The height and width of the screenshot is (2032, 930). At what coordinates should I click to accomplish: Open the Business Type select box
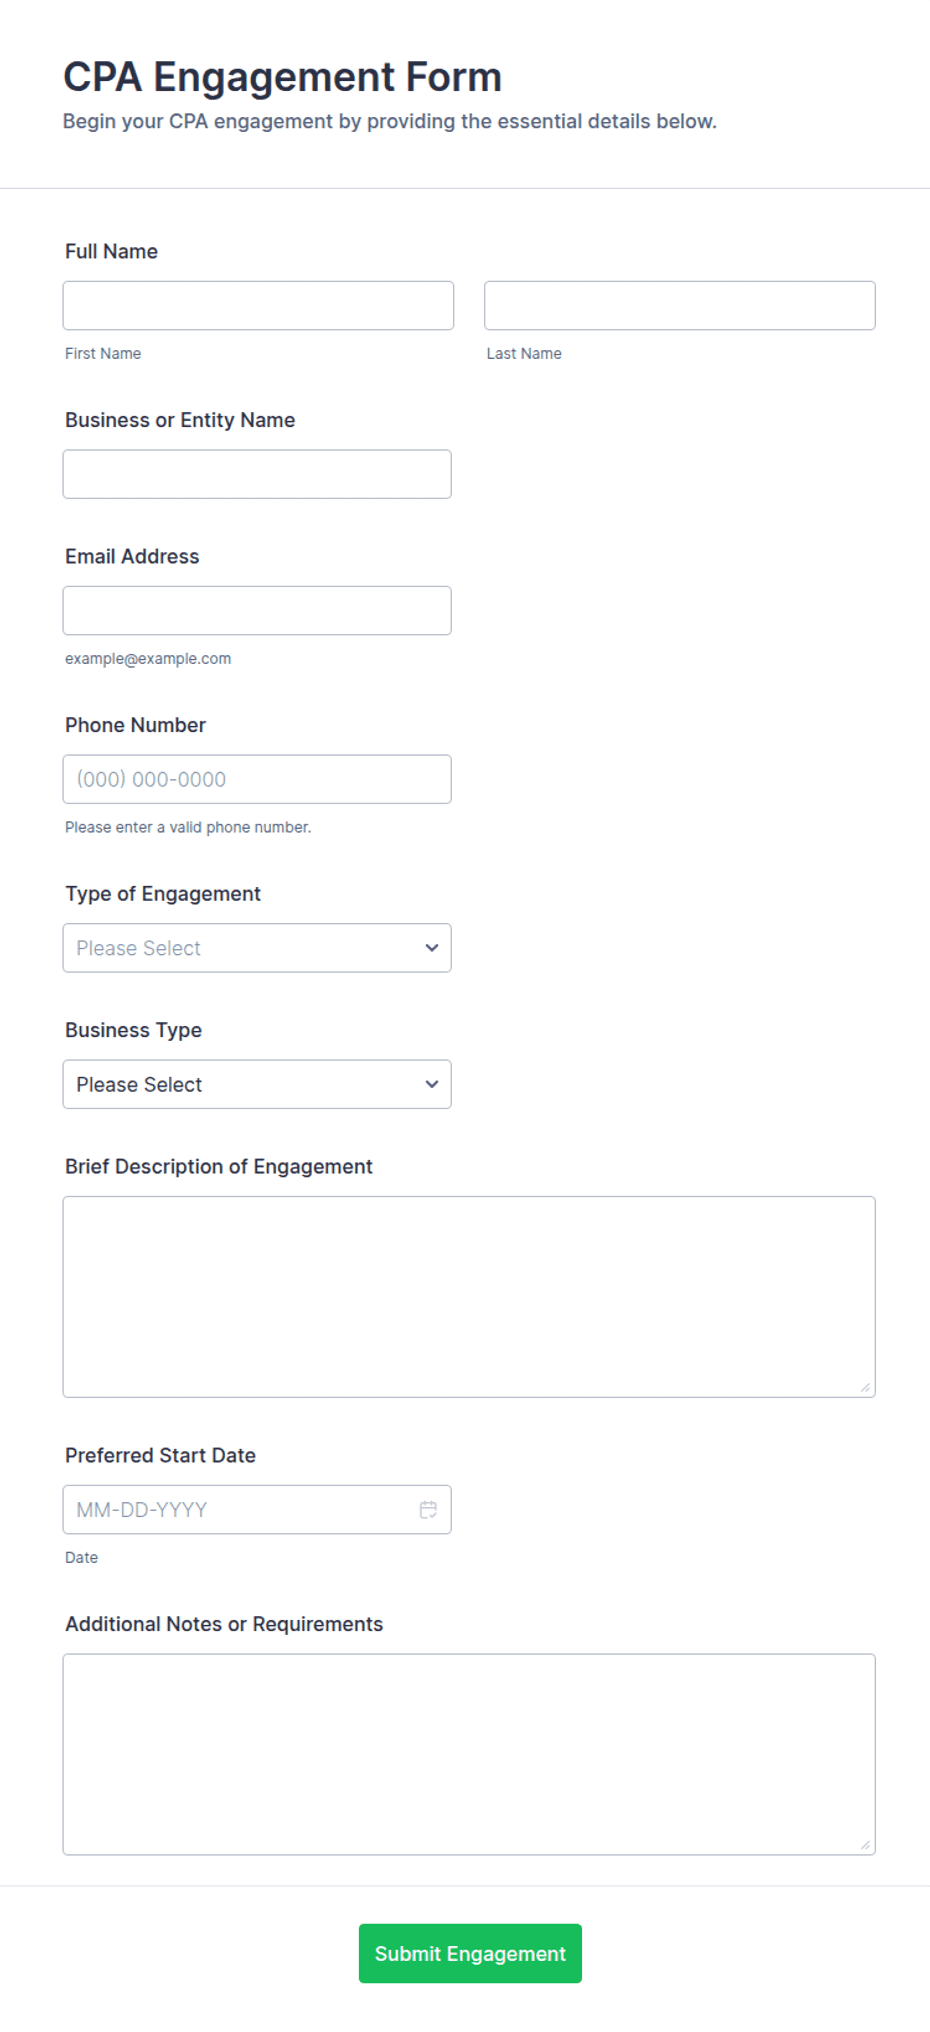[257, 1084]
